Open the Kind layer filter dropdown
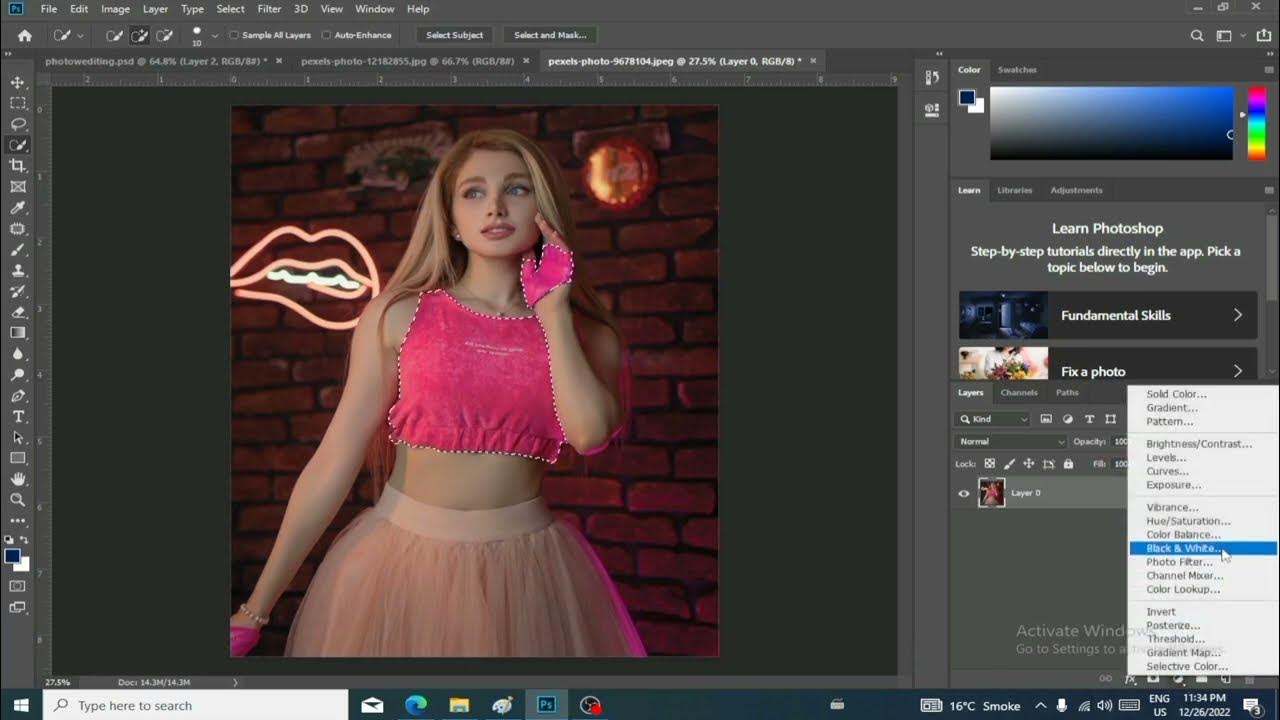 click(993, 419)
